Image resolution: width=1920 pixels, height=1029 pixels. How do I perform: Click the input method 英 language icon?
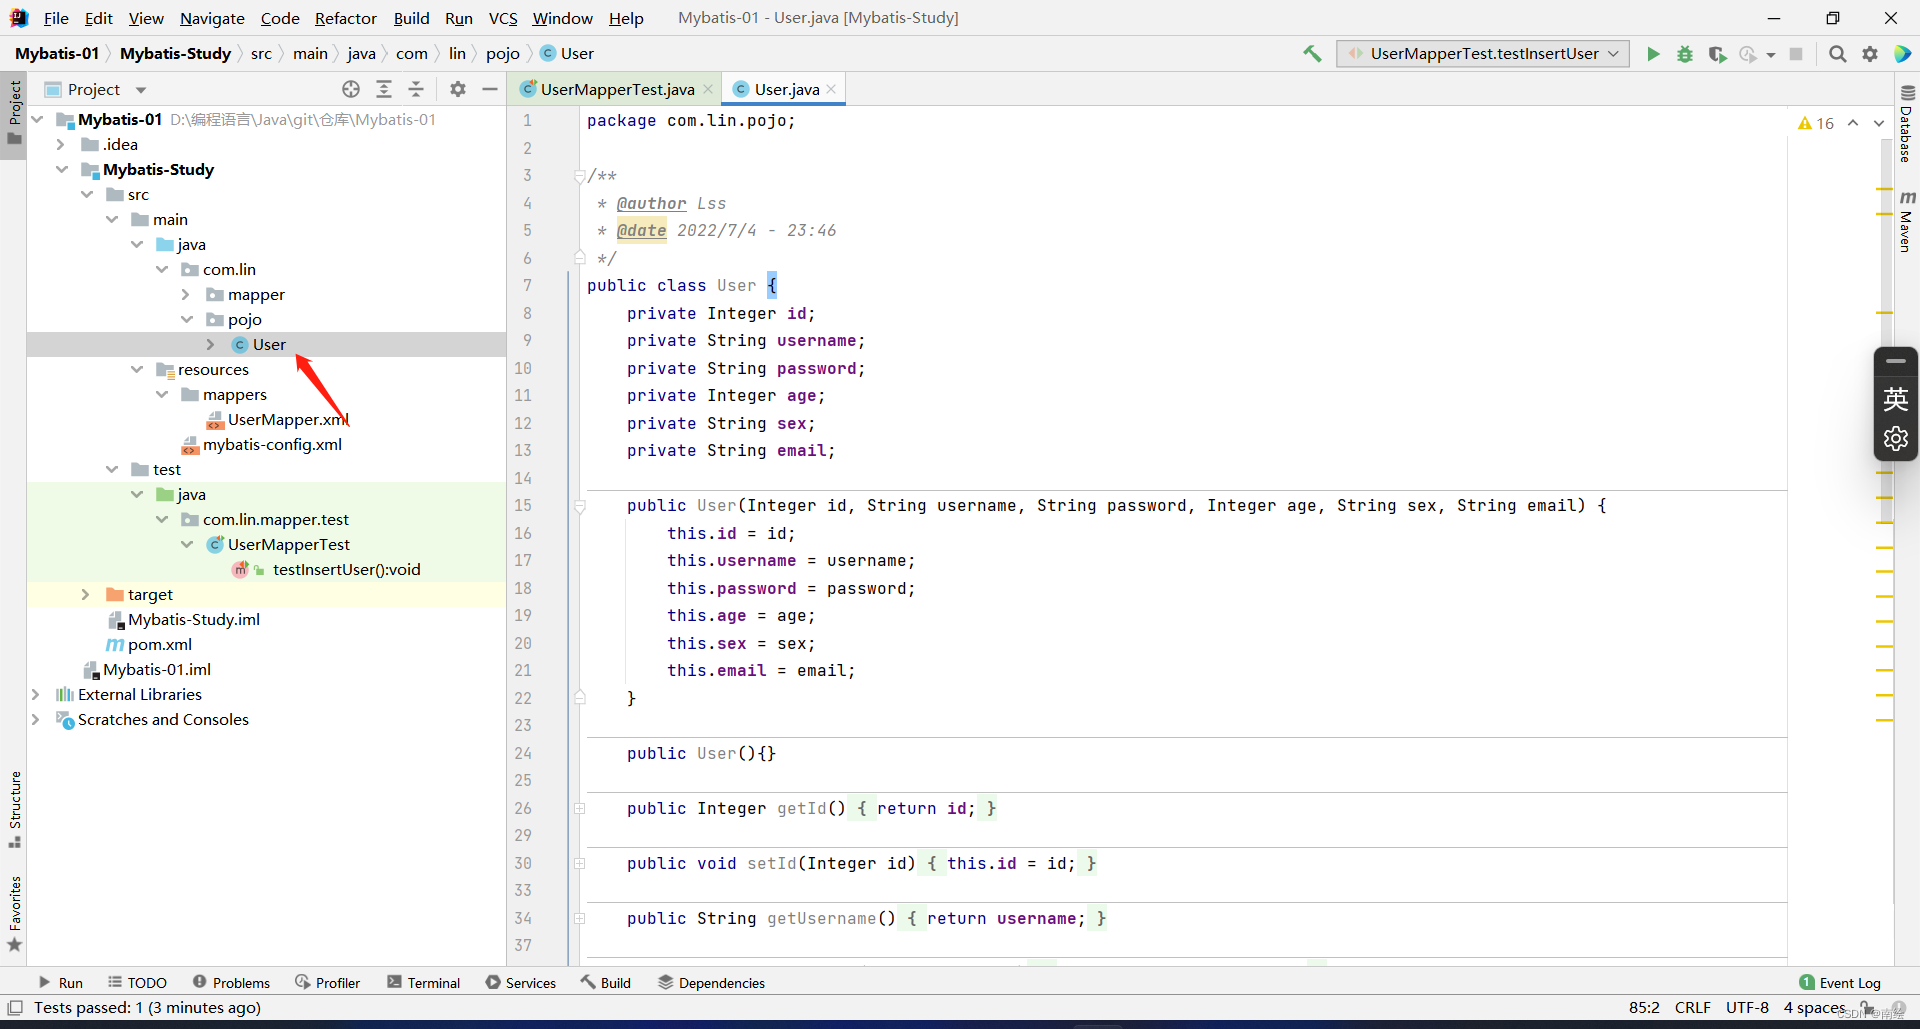point(1895,400)
